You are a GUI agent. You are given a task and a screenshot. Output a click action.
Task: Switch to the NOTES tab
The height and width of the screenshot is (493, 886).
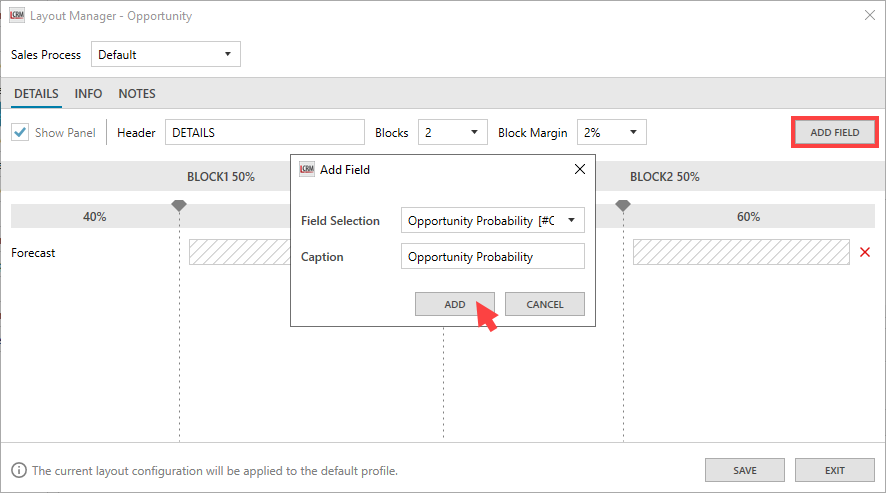tap(137, 94)
